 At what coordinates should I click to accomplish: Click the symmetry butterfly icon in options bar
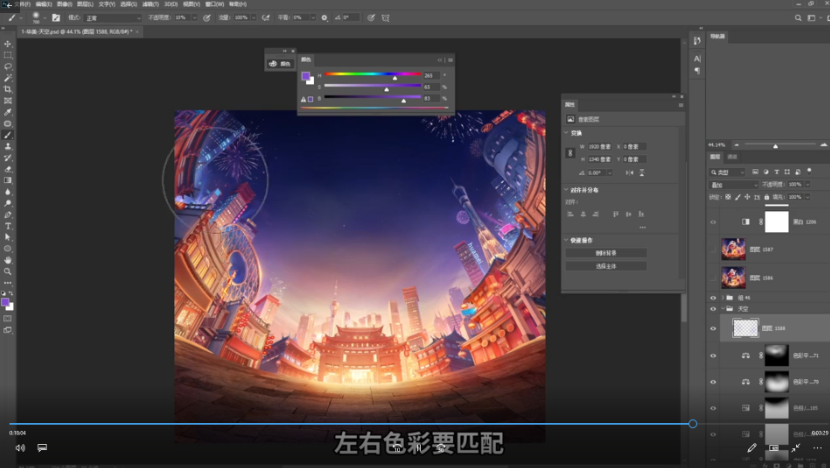point(385,17)
